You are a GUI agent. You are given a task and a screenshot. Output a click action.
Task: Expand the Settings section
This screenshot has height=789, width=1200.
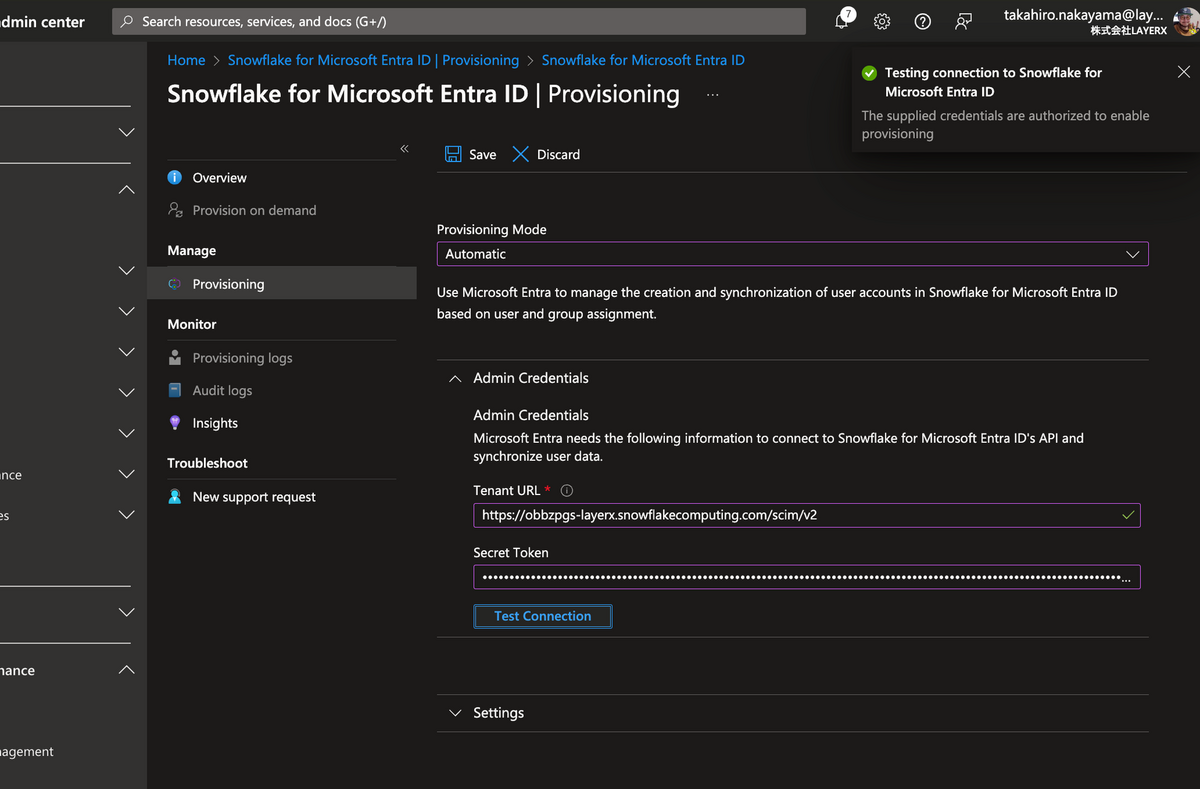click(455, 713)
